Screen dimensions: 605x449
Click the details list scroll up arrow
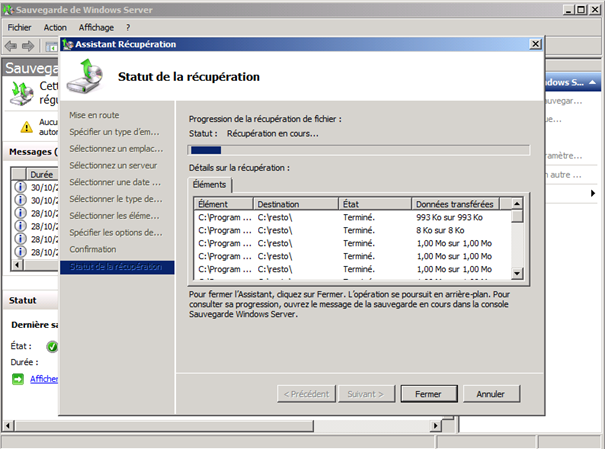pos(517,203)
